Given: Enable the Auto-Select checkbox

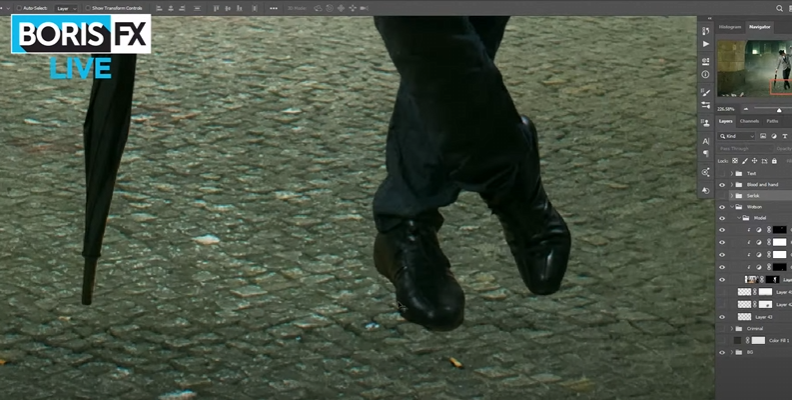Looking at the screenshot, I should click(19, 8).
